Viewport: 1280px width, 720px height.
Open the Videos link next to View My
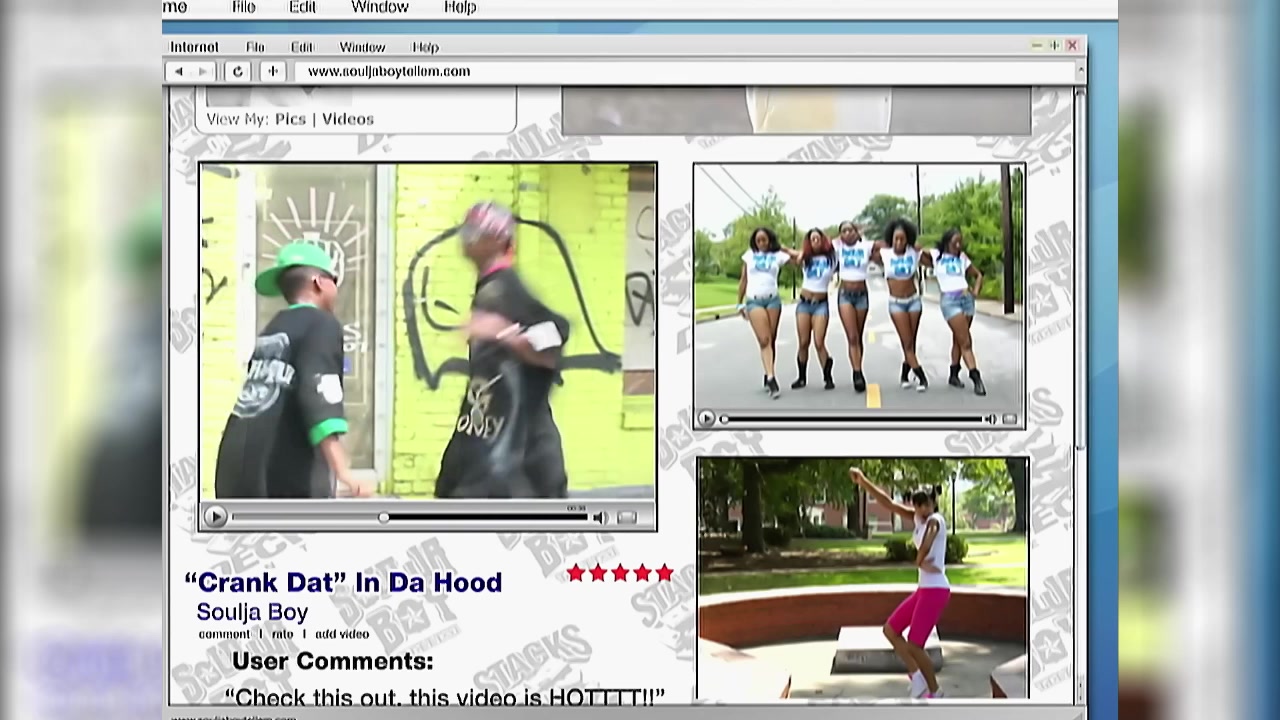[348, 119]
